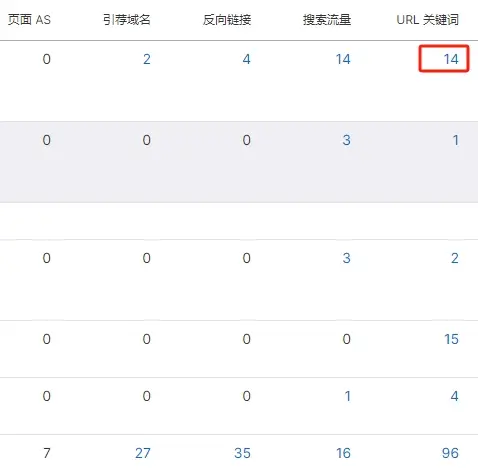The width and height of the screenshot is (478, 472).
Task: Select 引荐域名 0 in the 2-keyword row
Action: point(147,258)
